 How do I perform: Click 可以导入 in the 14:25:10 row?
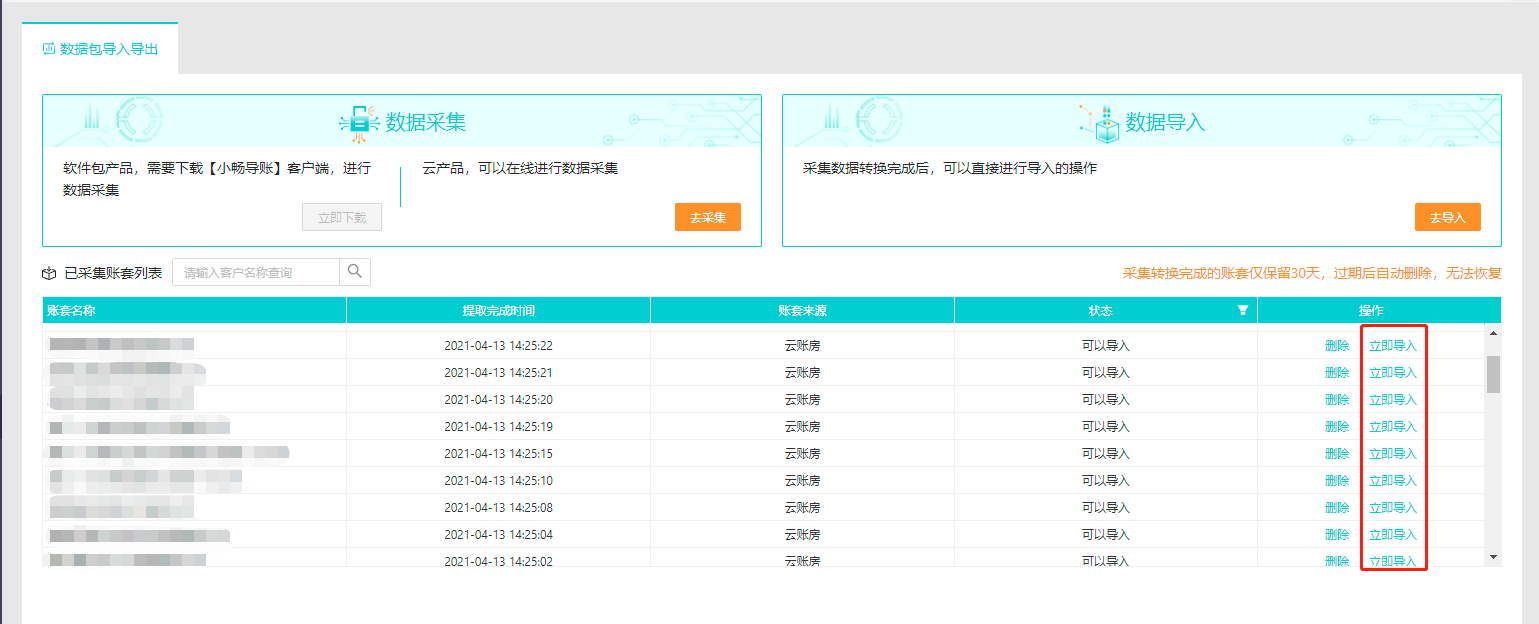click(x=1105, y=481)
